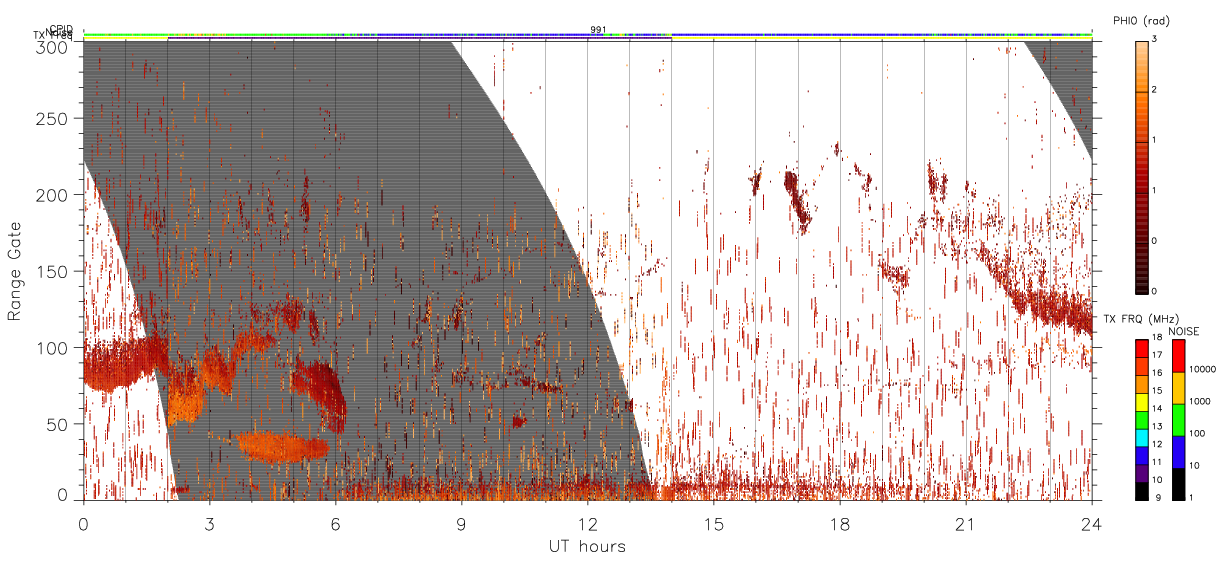Viewport: 1228px width, 567px height.
Task: Click tick label 100 on Range Gate axis
Action: [53, 348]
